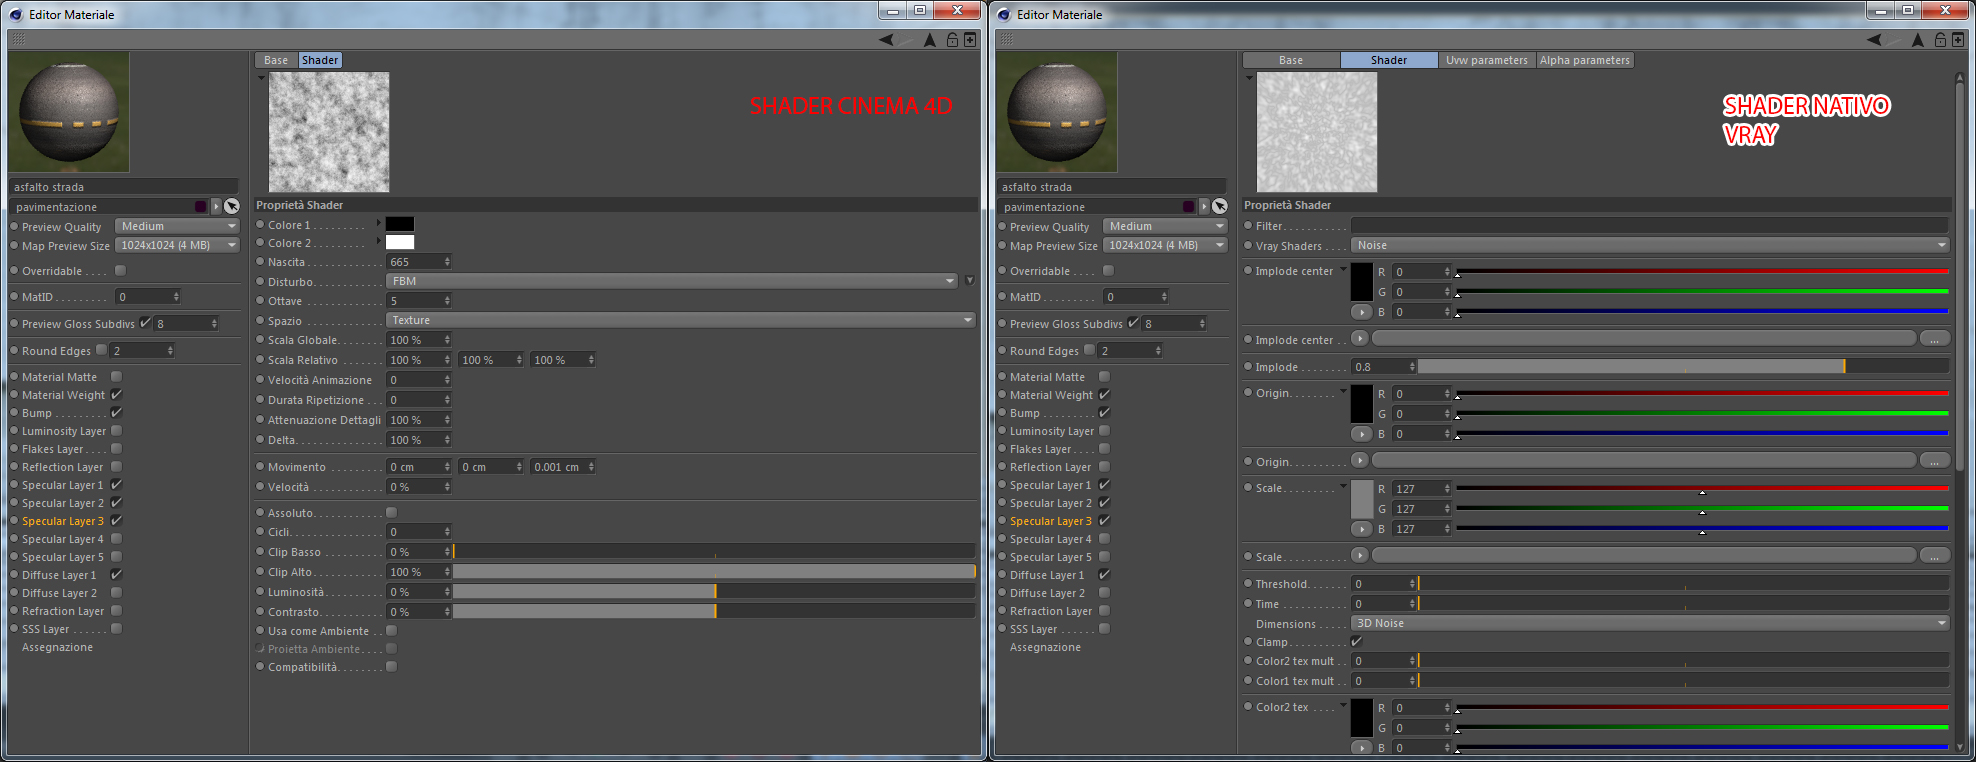Click the small arrow right of pavimentazione, left window
This screenshot has width=1984, height=762.
point(216,207)
